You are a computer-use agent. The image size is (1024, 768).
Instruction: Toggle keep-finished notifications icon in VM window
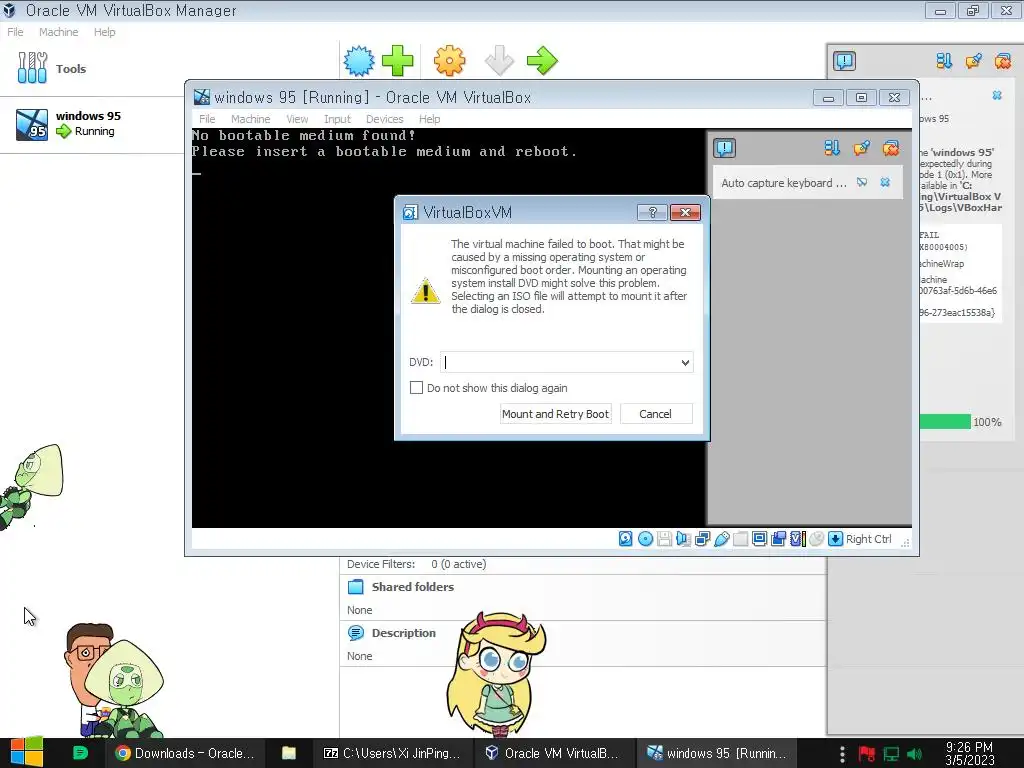[861, 148]
